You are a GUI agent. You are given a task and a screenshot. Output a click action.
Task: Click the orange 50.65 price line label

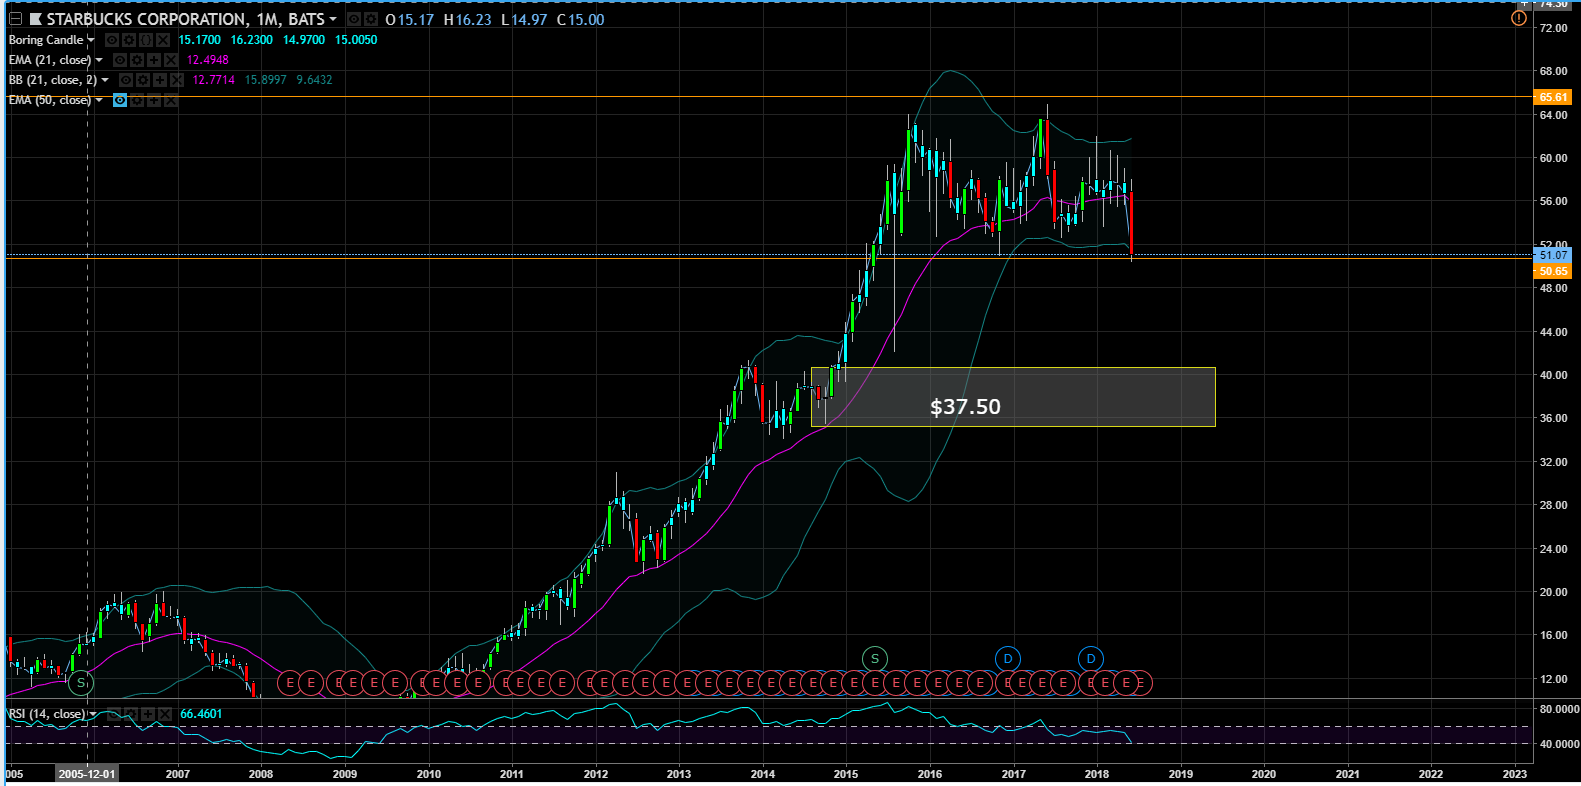click(x=1553, y=271)
